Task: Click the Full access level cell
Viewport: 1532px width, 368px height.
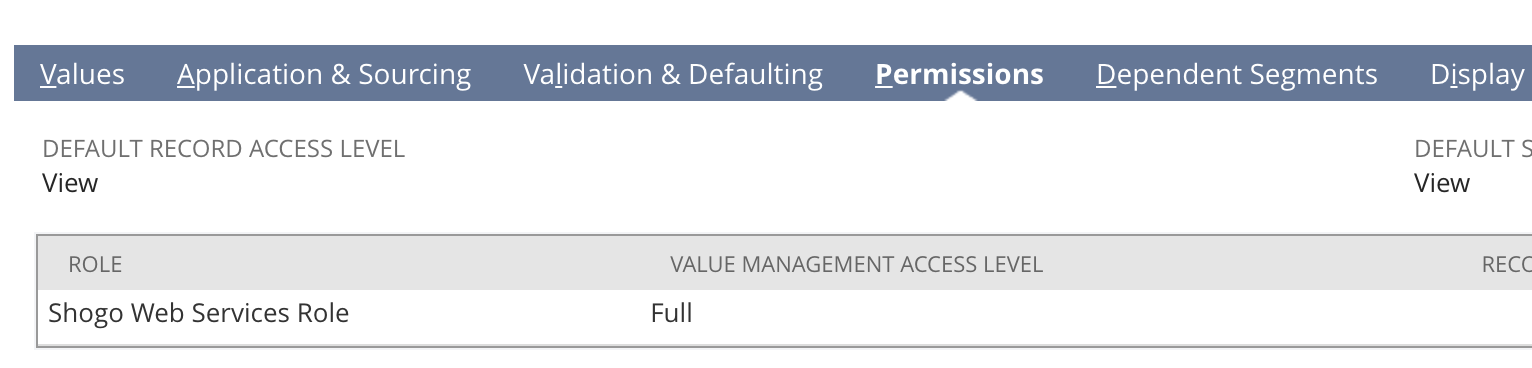Action: (x=671, y=313)
